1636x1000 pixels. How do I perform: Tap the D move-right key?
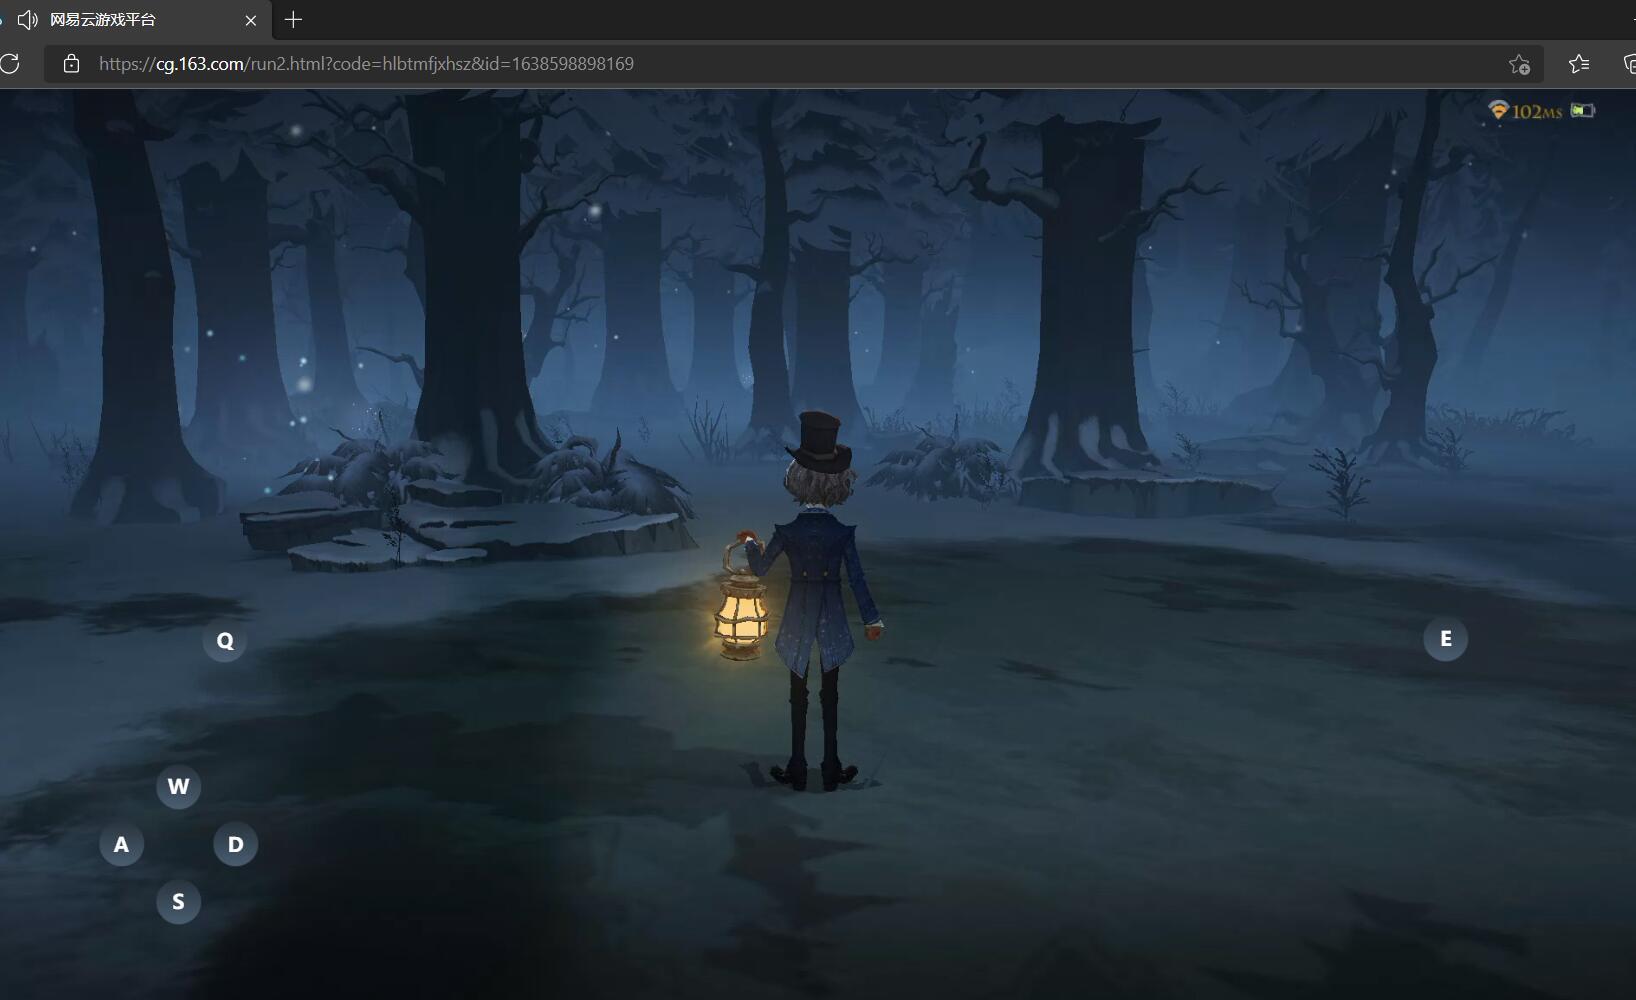point(235,844)
